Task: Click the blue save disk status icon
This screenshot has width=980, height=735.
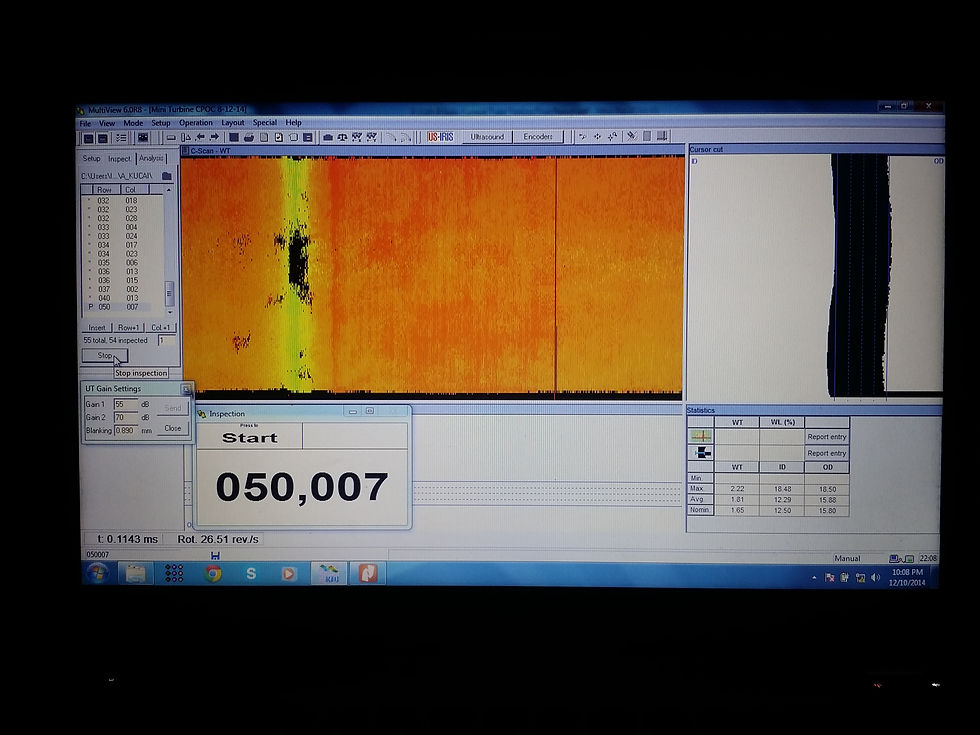Action: click(215, 555)
